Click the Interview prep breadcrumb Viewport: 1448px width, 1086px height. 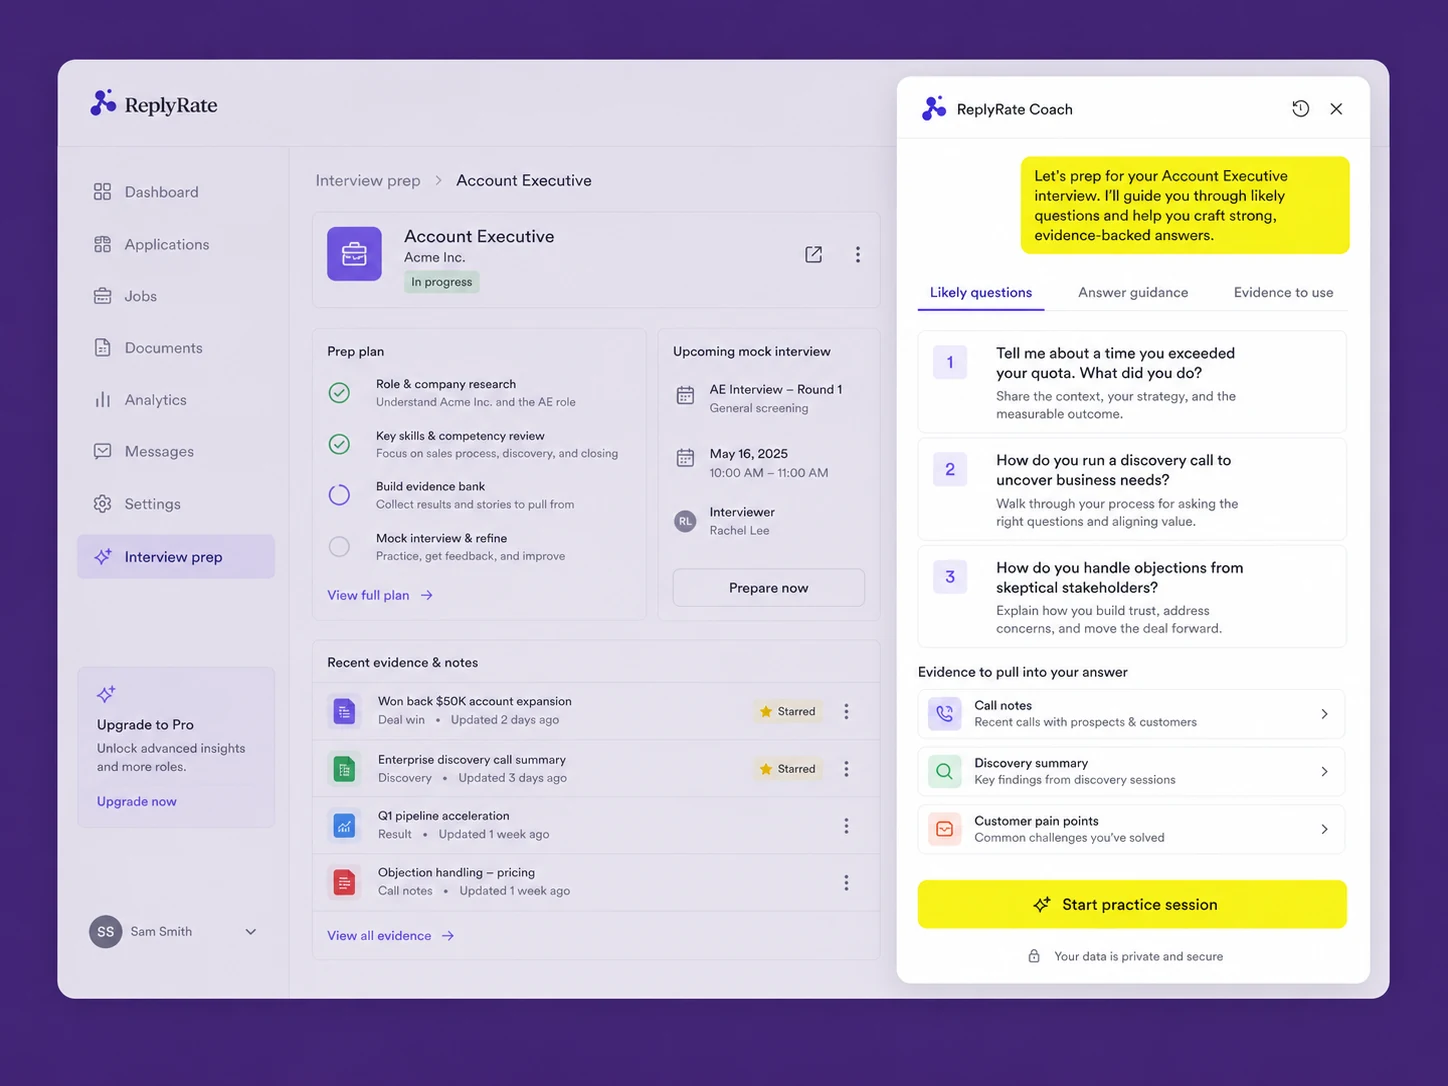pyautogui.click(x=368, y=181)
